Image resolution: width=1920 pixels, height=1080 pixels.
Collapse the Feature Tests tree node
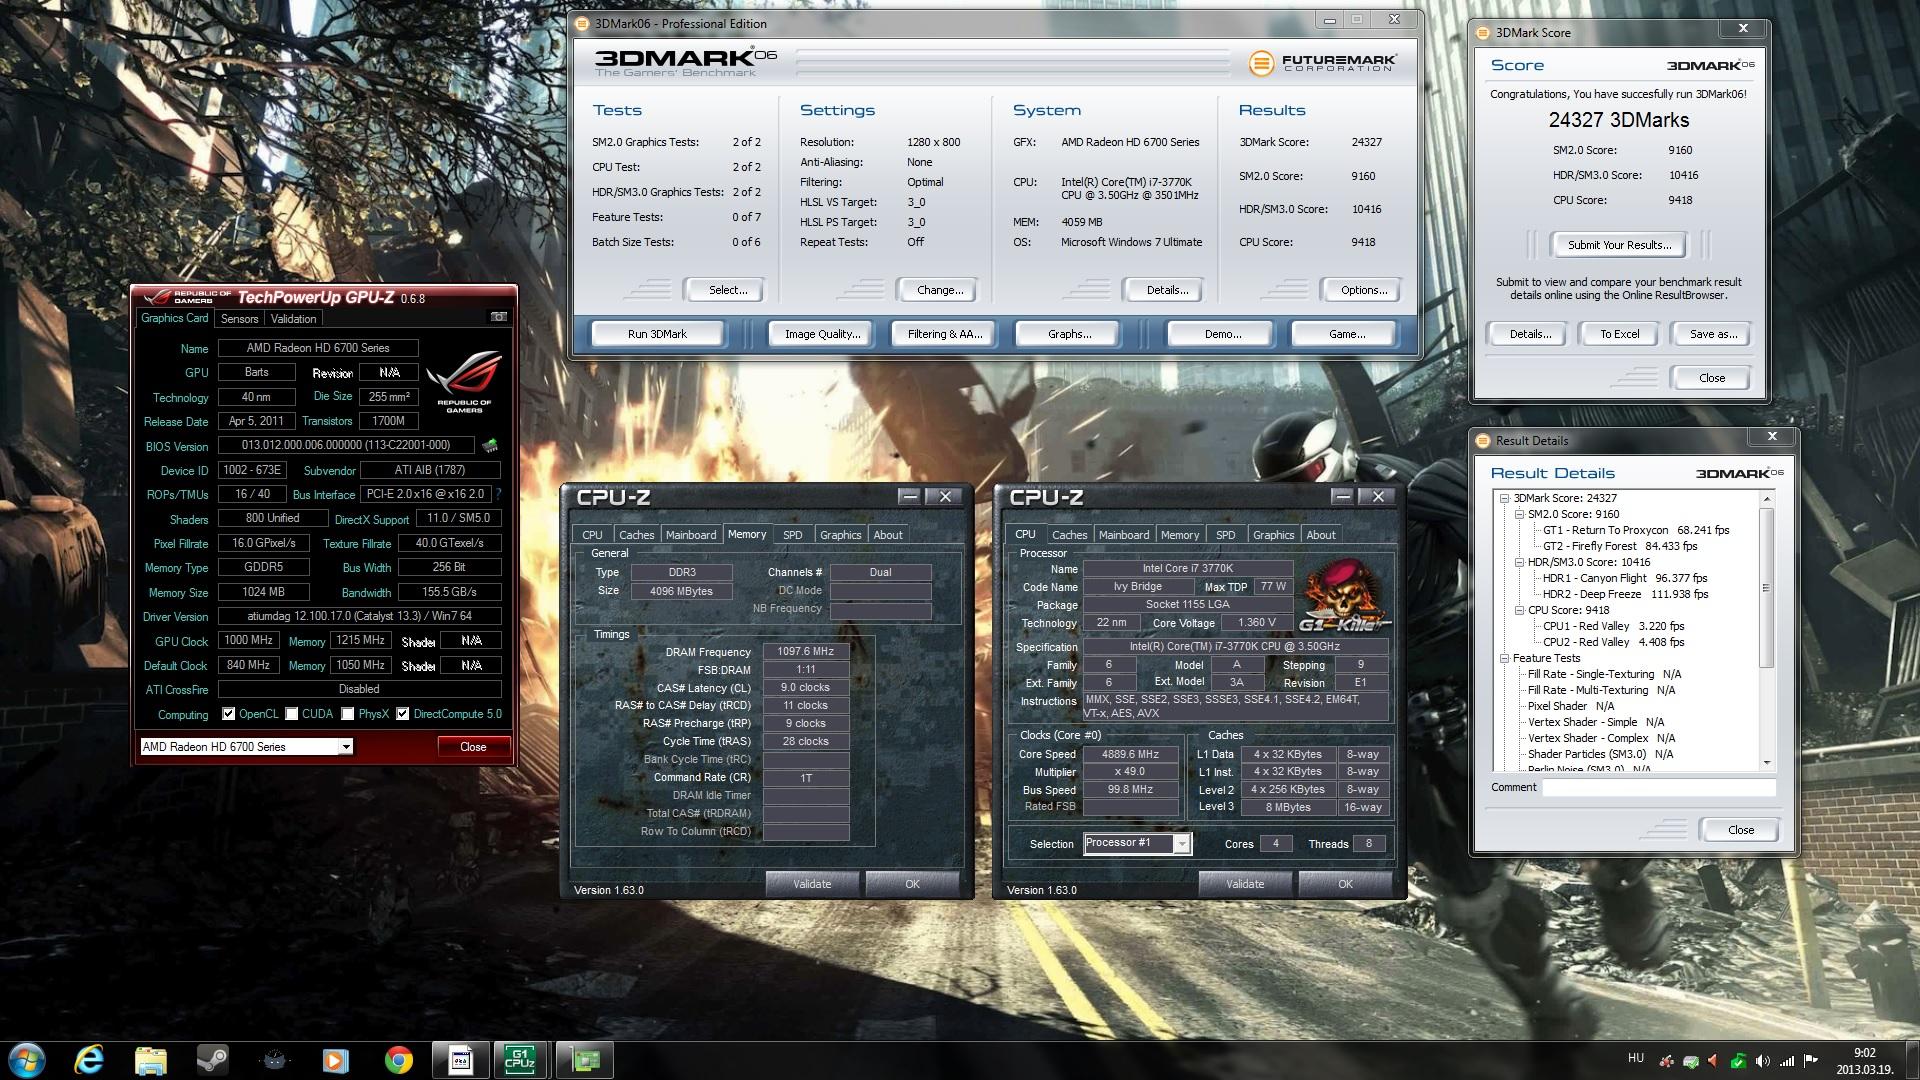tap(1503, 658)
